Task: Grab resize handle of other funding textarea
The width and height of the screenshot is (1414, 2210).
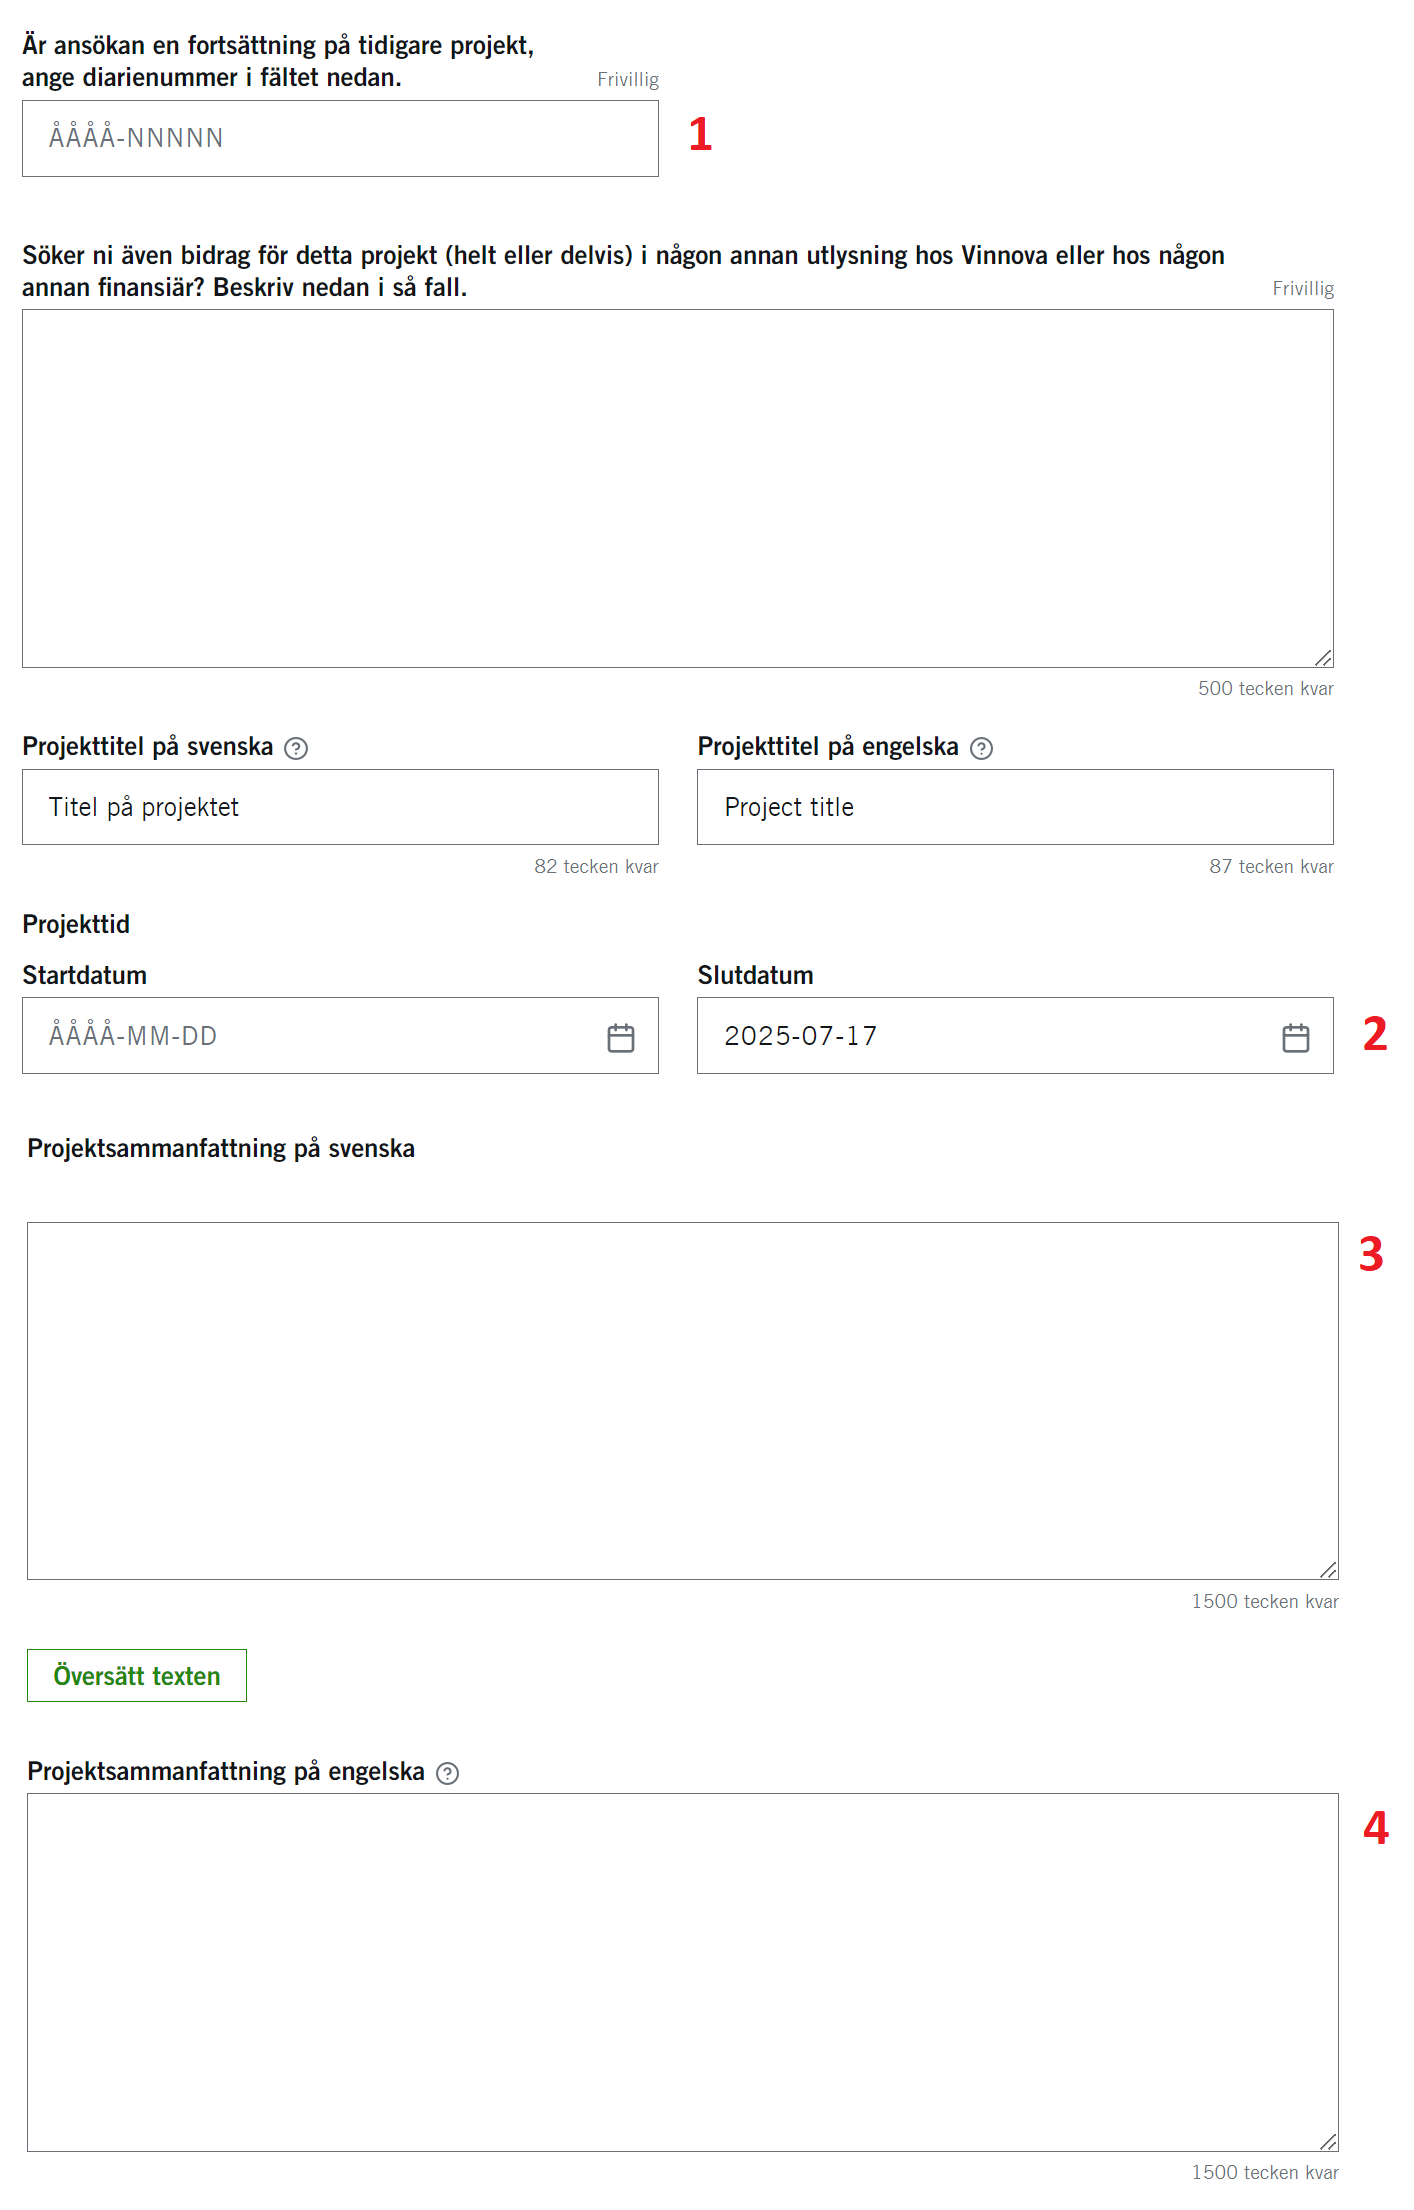Action: (x=1323, y=657)
